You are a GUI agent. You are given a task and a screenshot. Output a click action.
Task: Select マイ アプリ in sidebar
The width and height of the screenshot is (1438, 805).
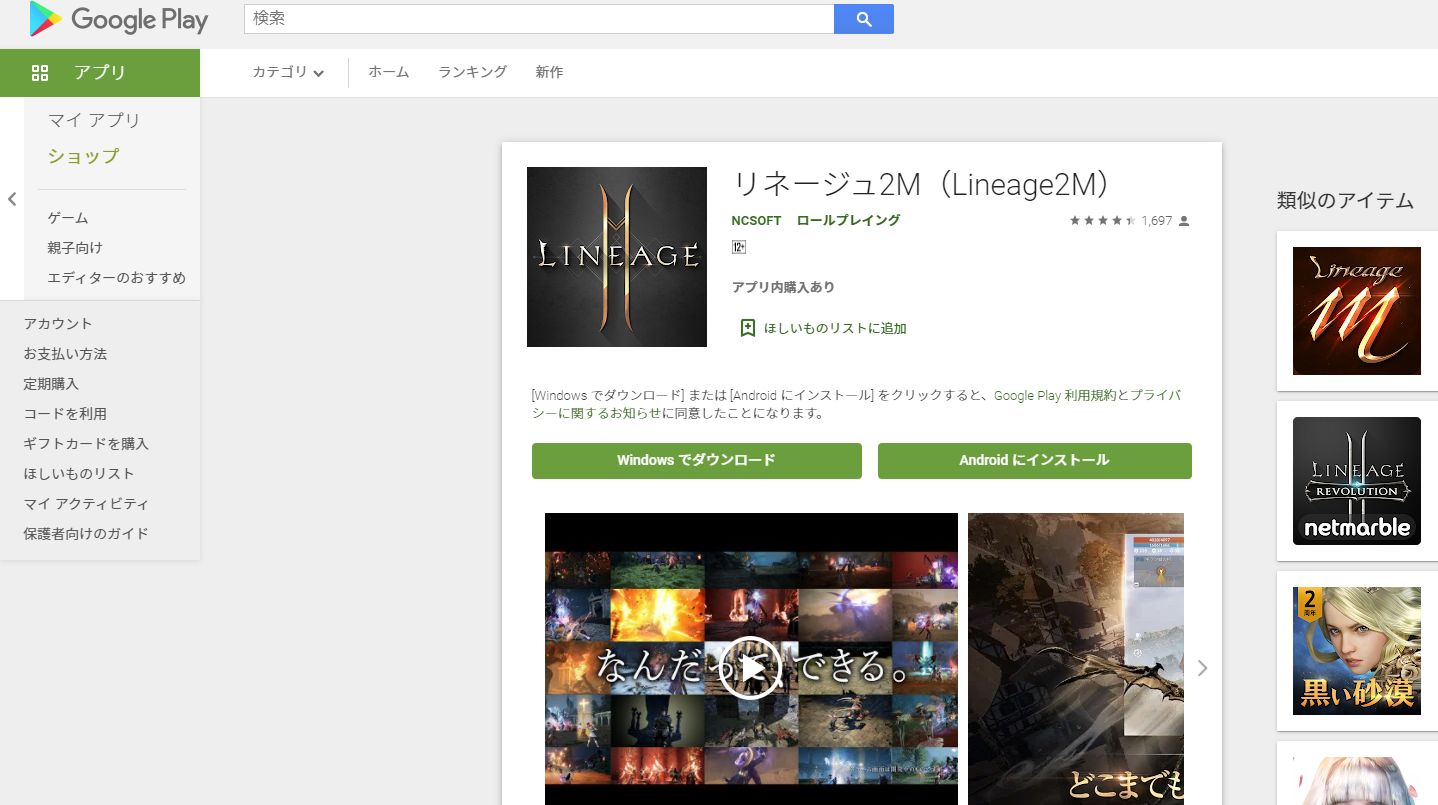(x=95, y=120)
